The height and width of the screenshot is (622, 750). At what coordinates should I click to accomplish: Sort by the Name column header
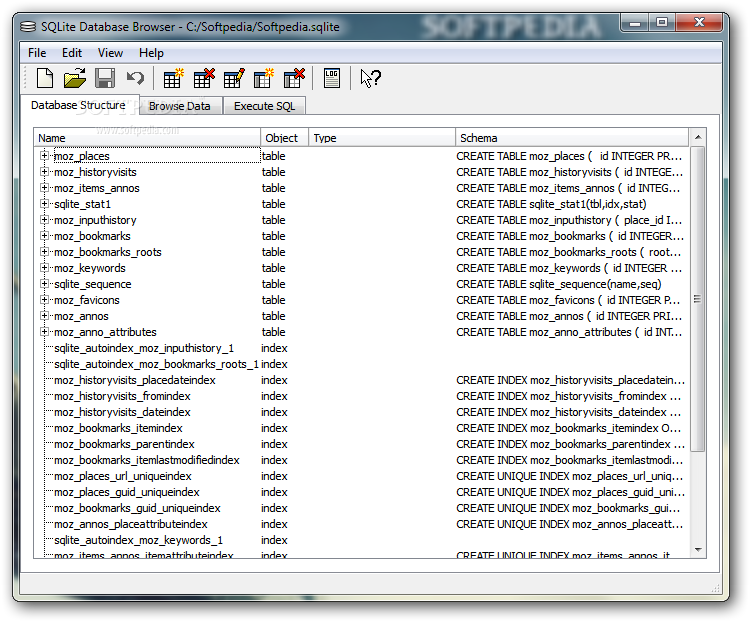tap(147, 138)
